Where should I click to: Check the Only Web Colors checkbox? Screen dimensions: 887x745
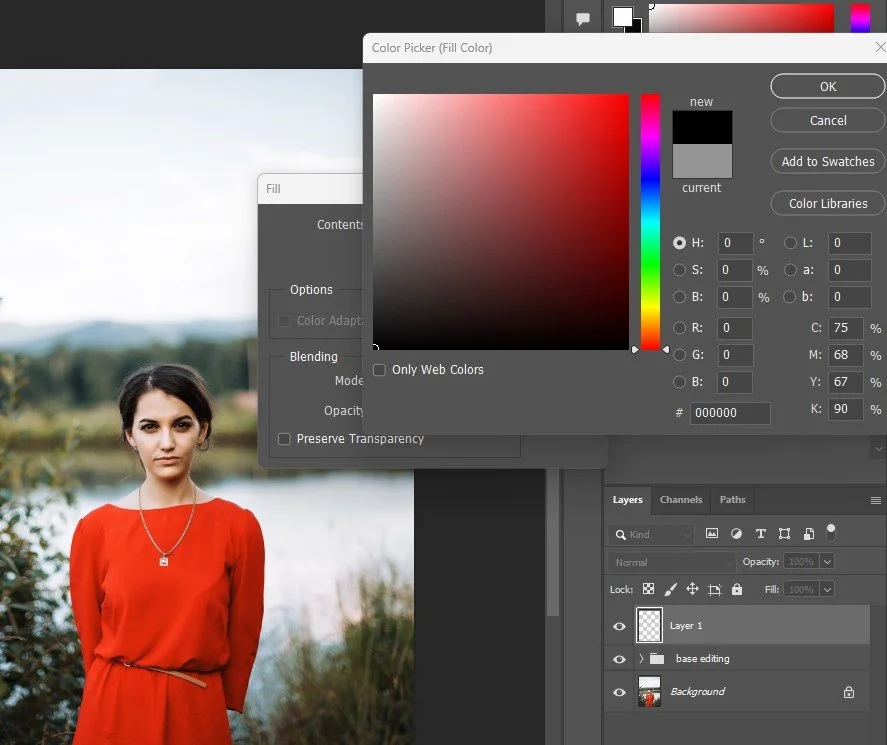click(x=379, y=370)
